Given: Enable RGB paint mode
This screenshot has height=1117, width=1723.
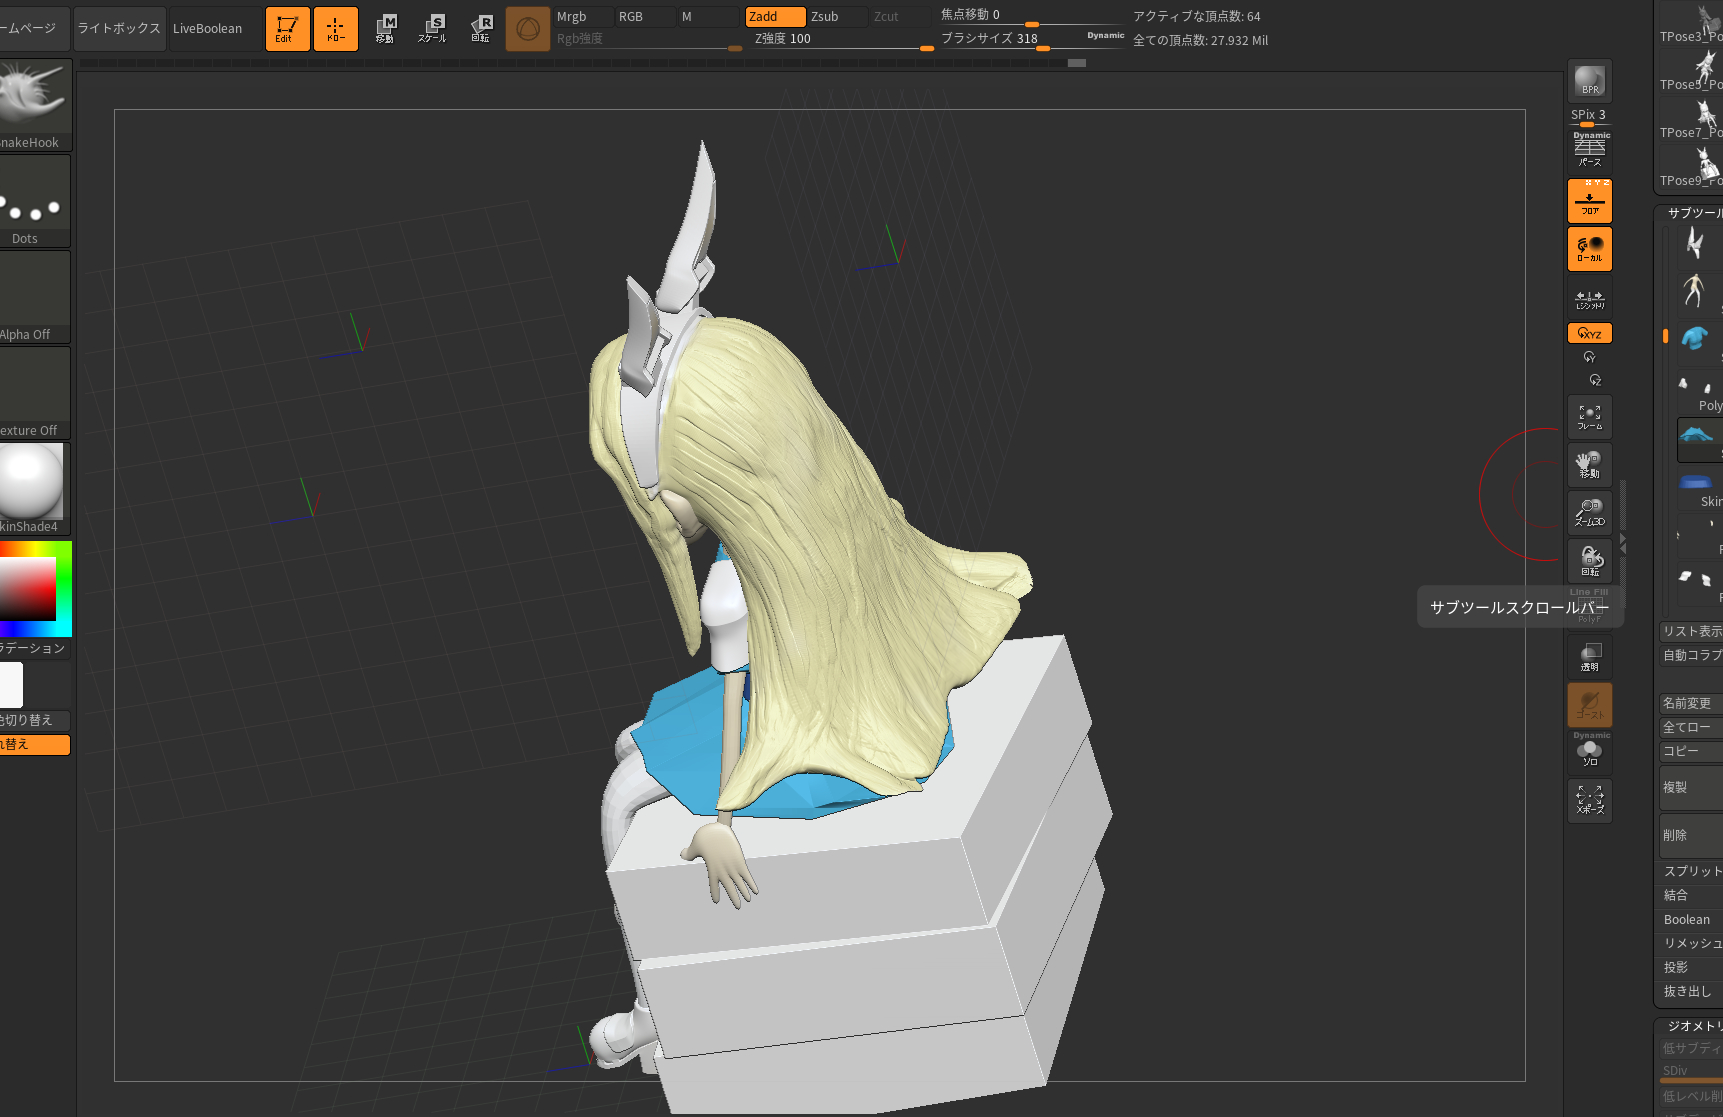Looking at the screenshot, I should click(x=645, y=17).
